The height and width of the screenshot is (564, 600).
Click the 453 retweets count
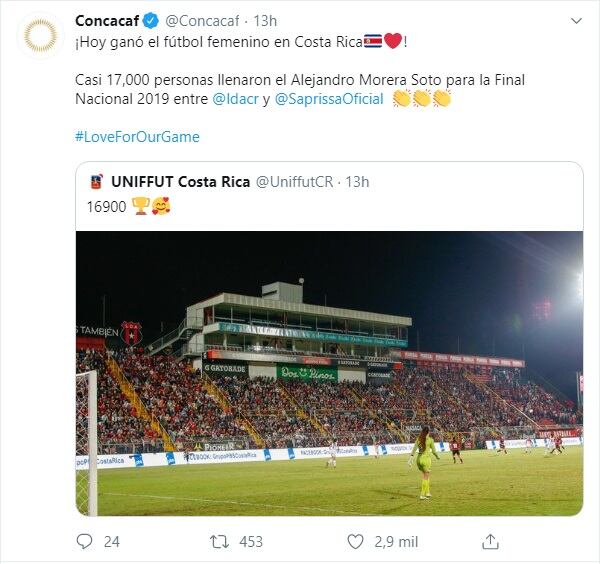[251, 541]
